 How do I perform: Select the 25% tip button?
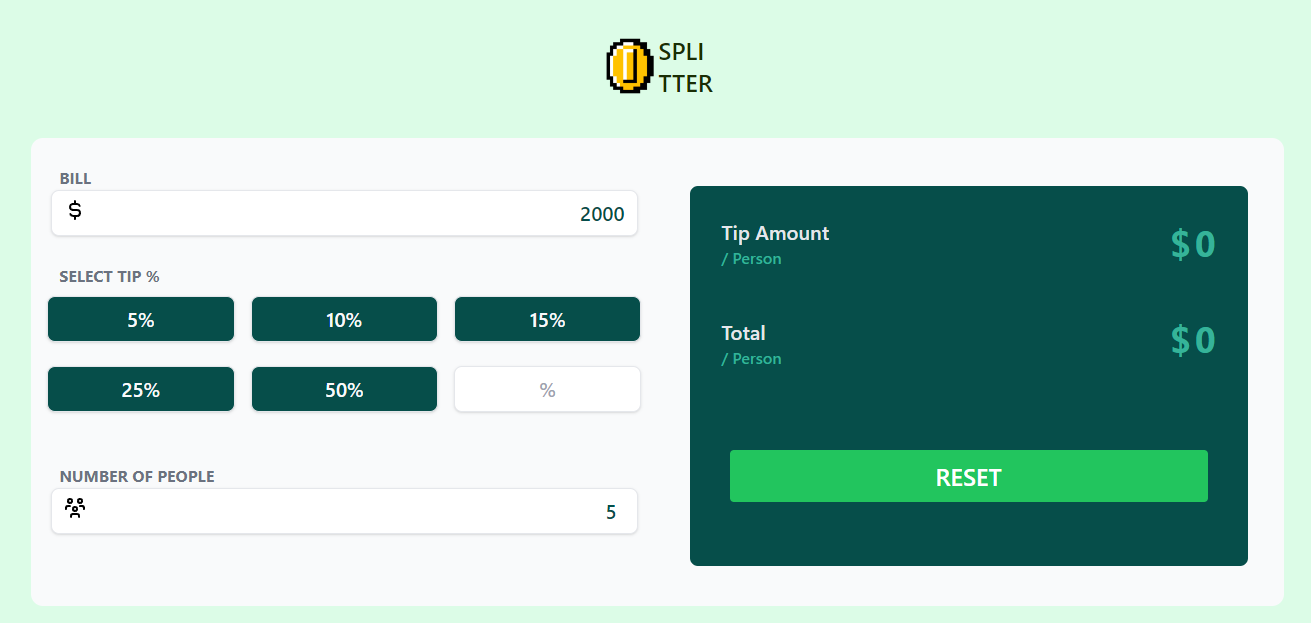tap(141, 390)
